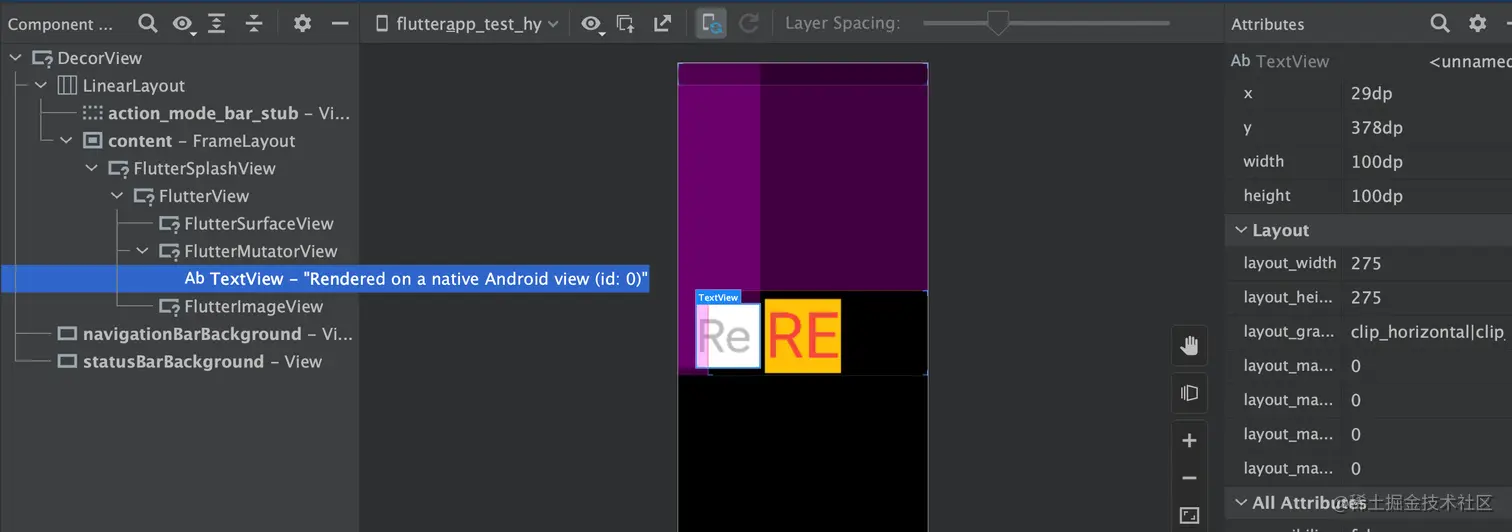The height and width of the screenshot is (532, 1512).
Task: Hide the Component Tree panel
Action: [340, 23]
